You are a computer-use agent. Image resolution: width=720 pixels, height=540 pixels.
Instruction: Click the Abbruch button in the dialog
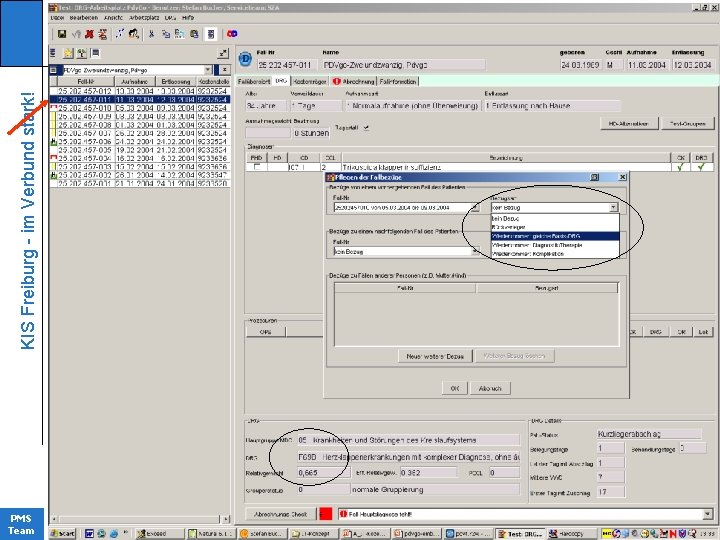point(490,388)
